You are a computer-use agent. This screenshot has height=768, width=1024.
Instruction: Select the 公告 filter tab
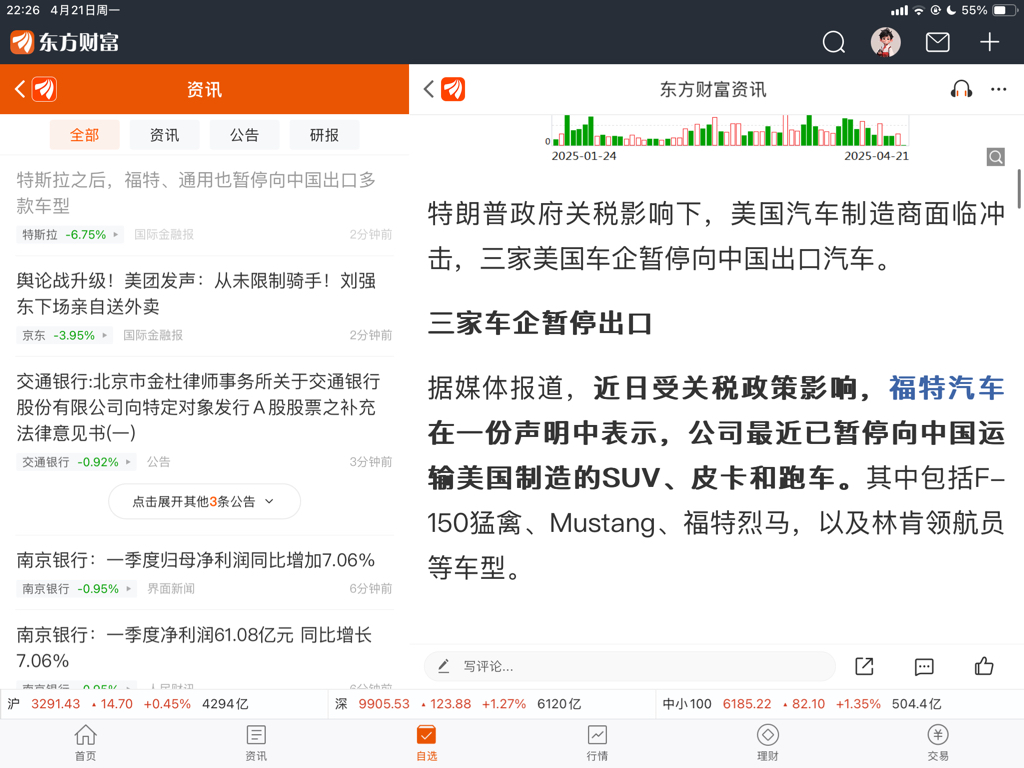coord(244,135)
